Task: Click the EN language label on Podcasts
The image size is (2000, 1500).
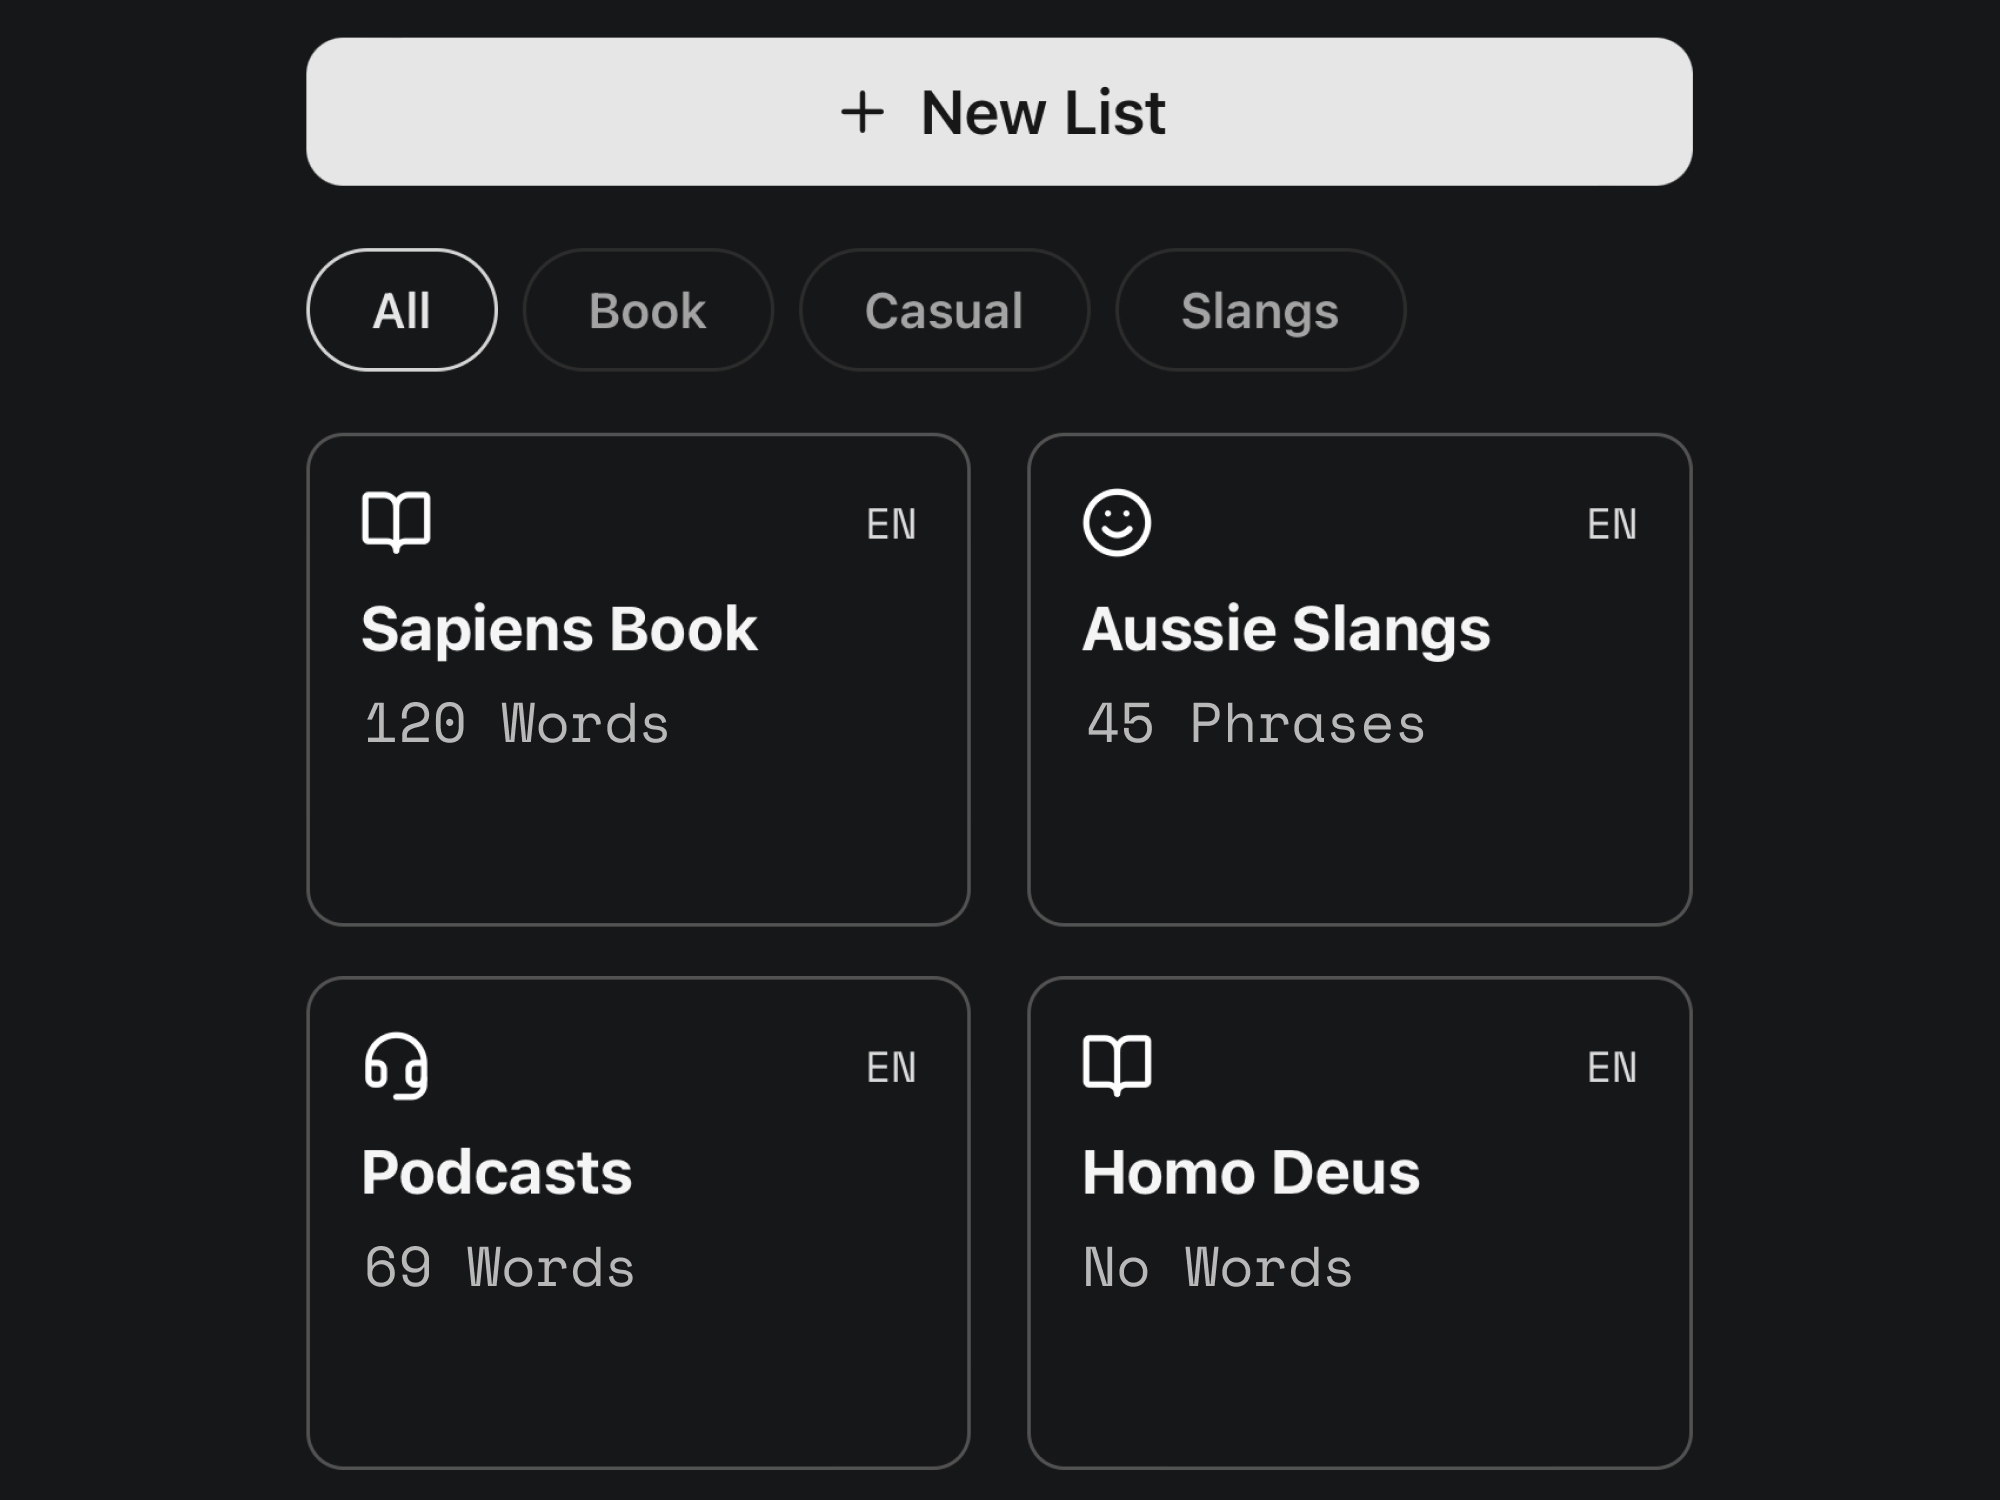Action: pyautogui.click(x=891, y=1068)
